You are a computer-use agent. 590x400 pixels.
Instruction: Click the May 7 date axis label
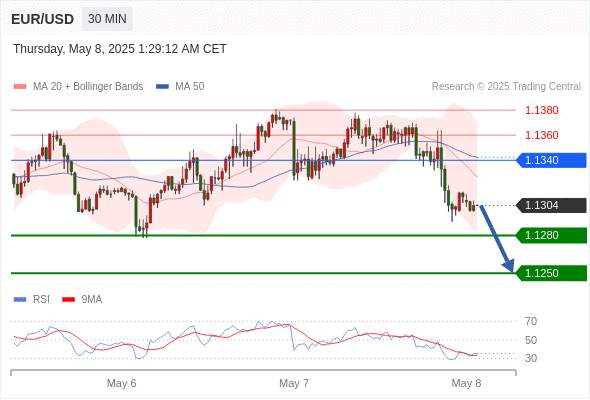click(x=294, y=383)
